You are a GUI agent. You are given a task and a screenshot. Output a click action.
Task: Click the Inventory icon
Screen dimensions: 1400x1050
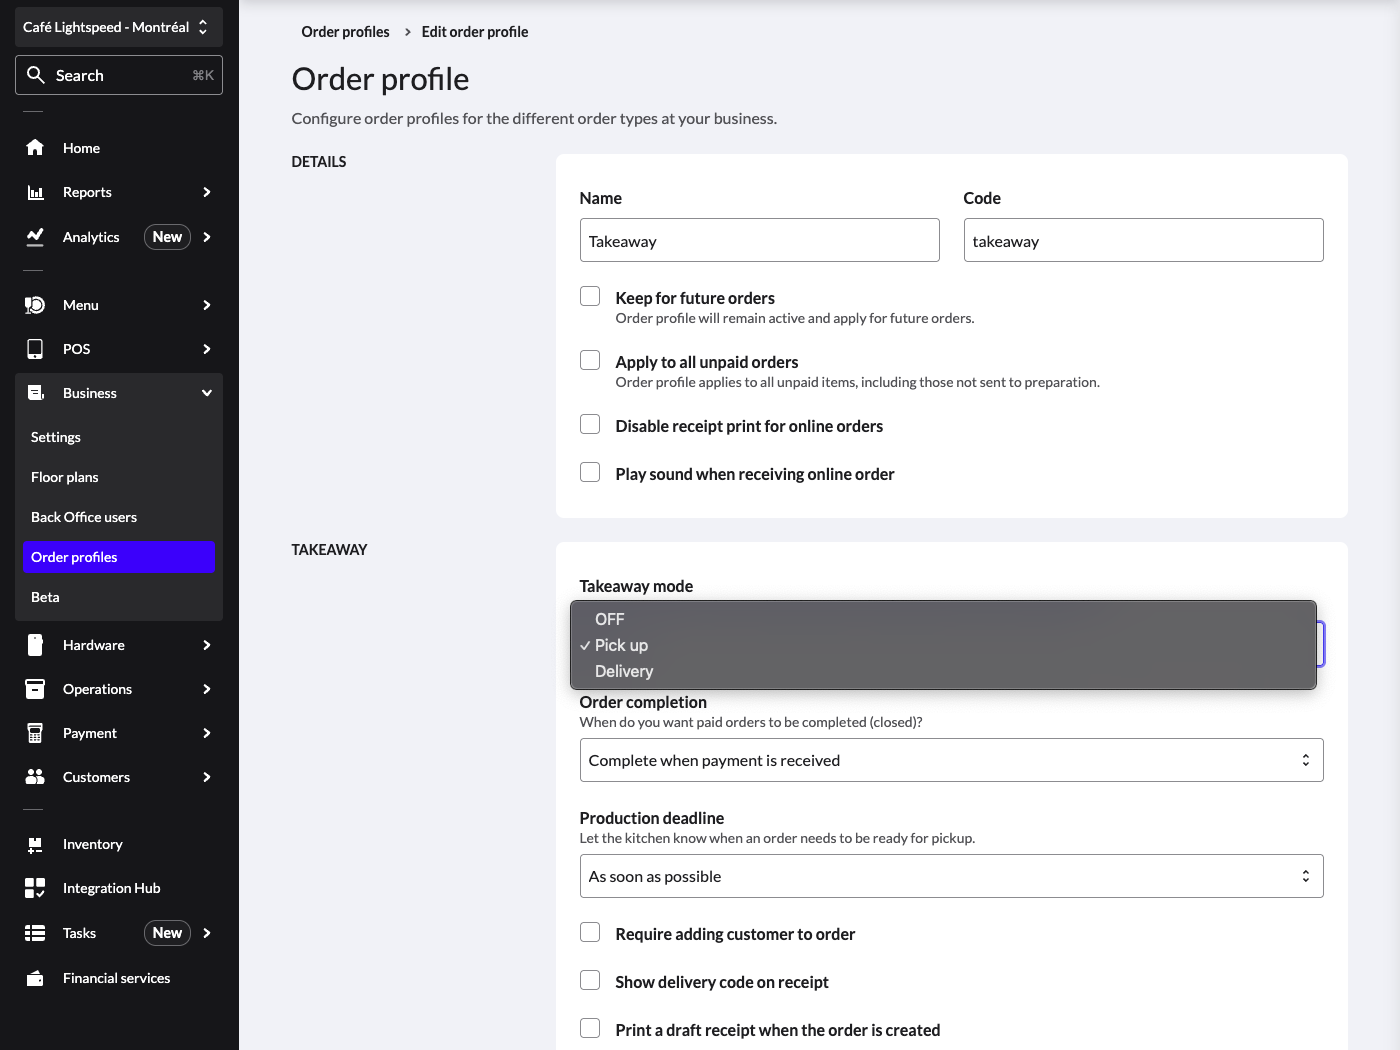35,844
